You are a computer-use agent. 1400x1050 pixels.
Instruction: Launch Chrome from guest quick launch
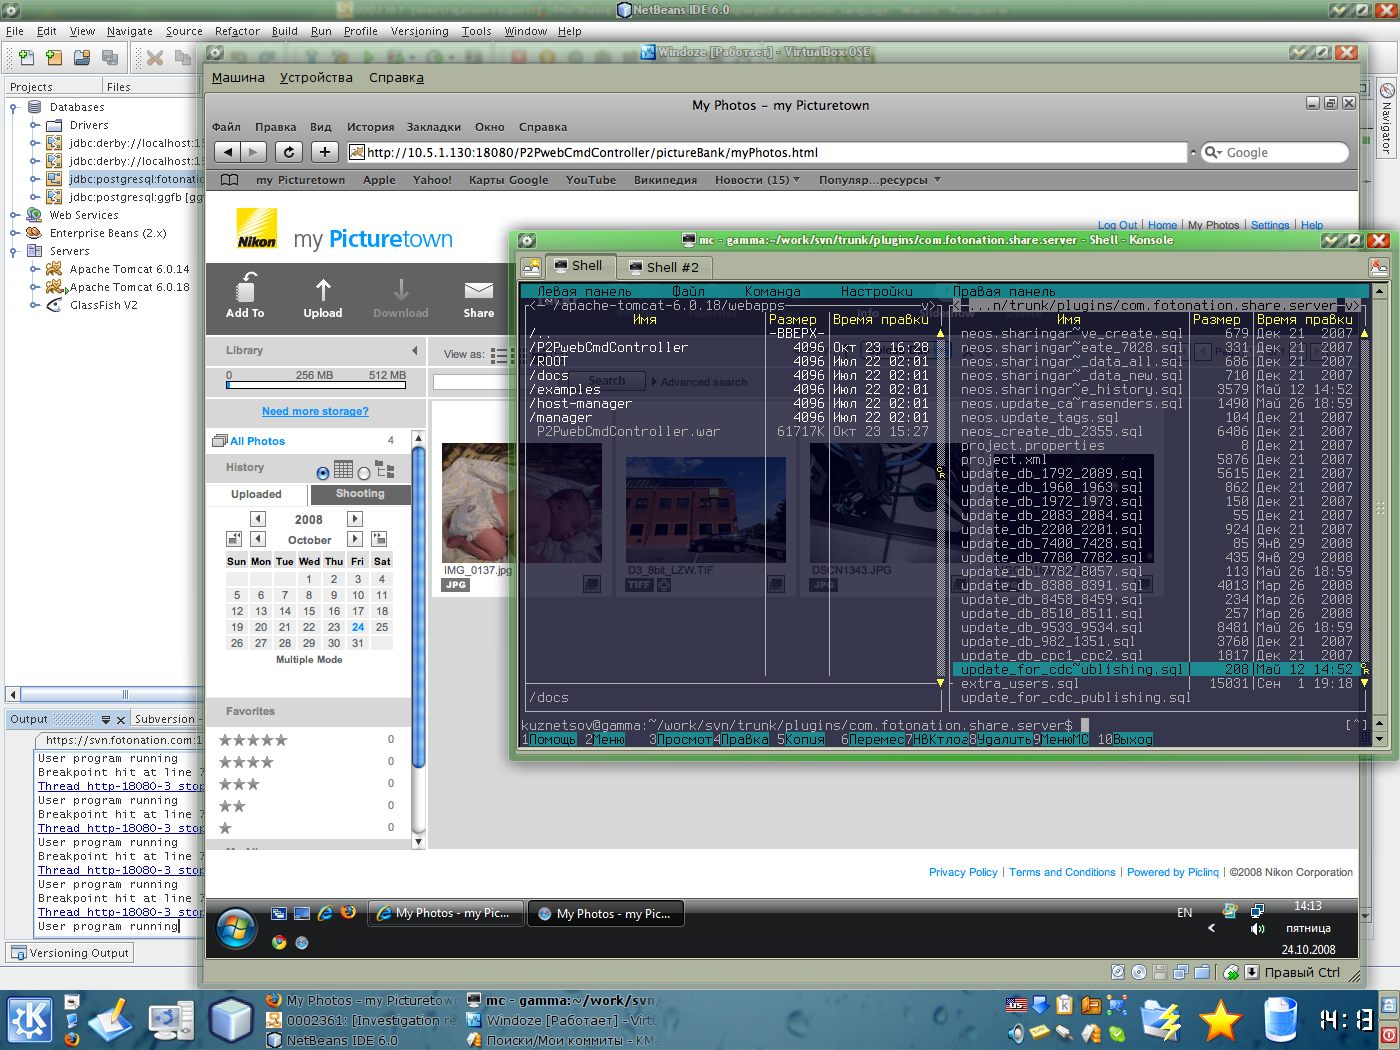(279, 942)
